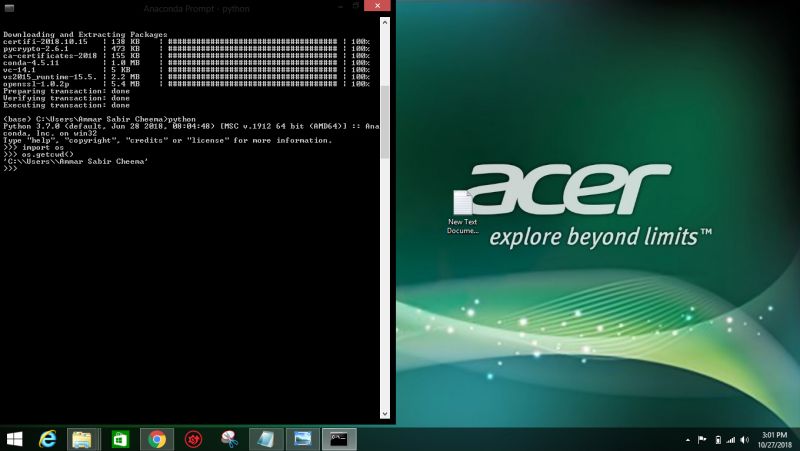Click 'vs2015_runtime-15.5.' package row

186,77
